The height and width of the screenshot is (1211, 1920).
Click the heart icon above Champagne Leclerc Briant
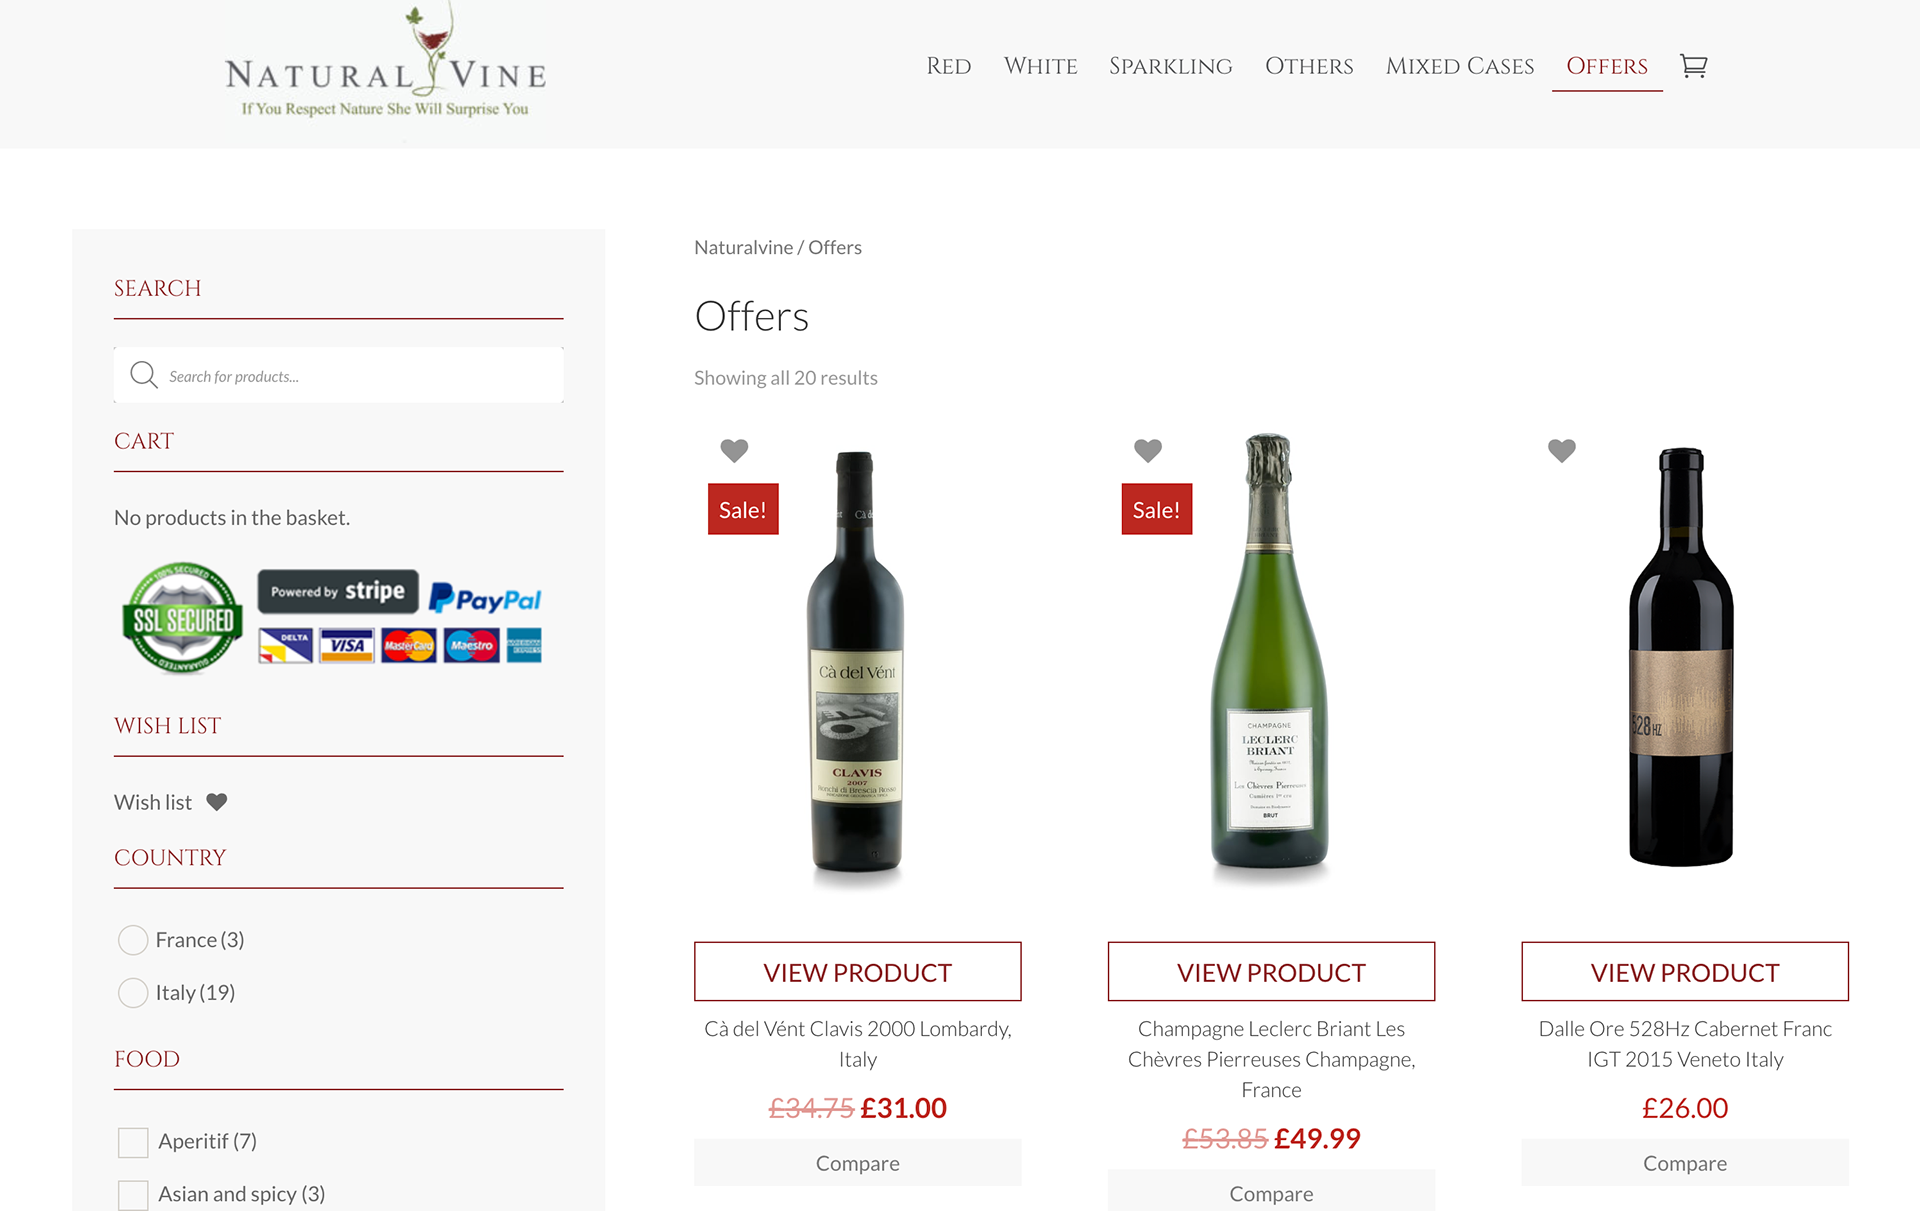(1148, 450)
